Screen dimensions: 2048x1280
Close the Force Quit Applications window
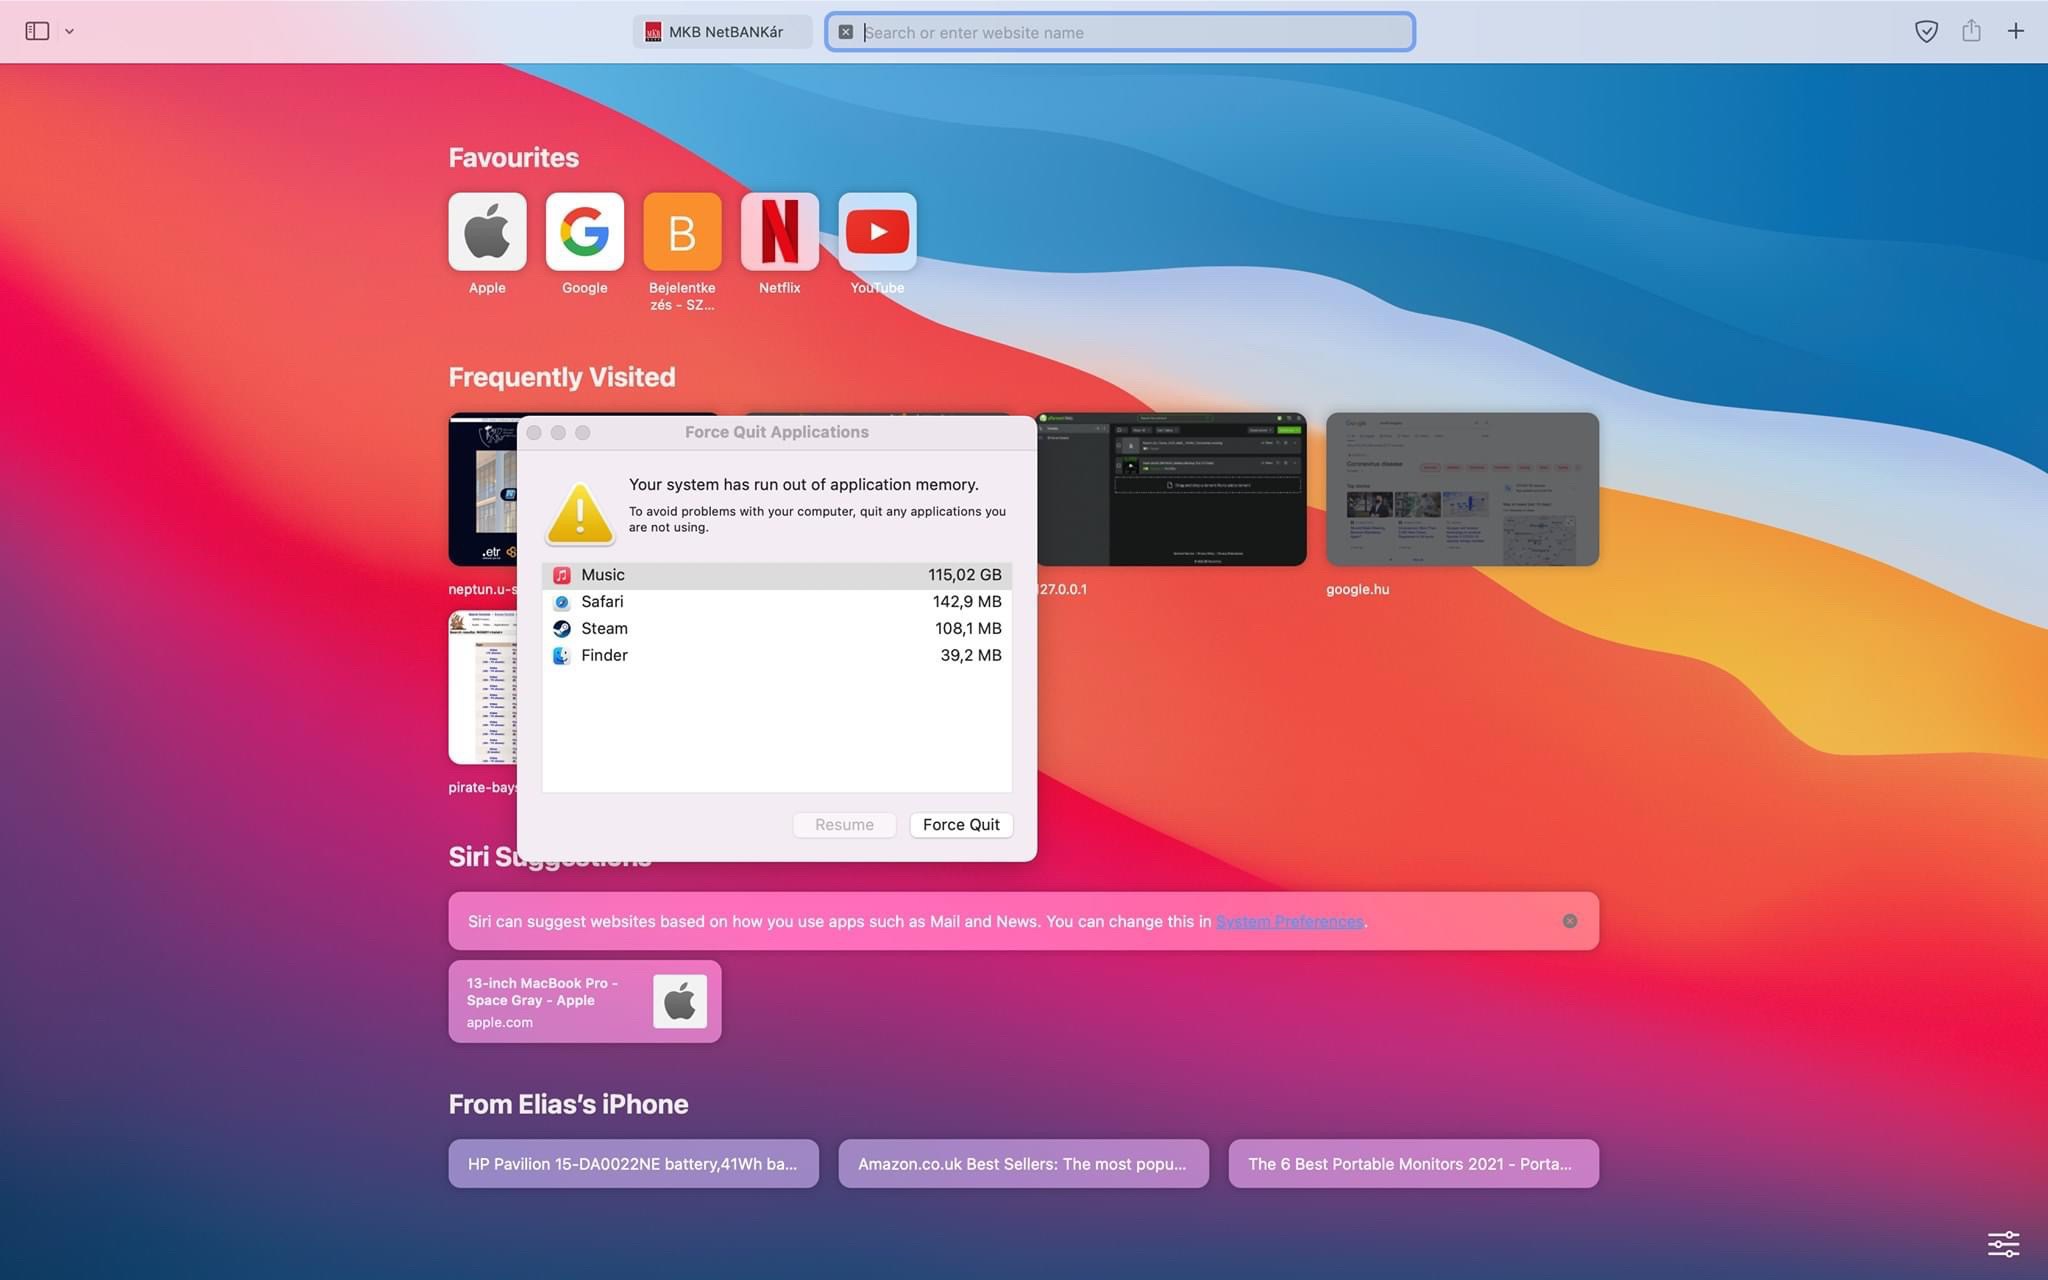point(534,433)
